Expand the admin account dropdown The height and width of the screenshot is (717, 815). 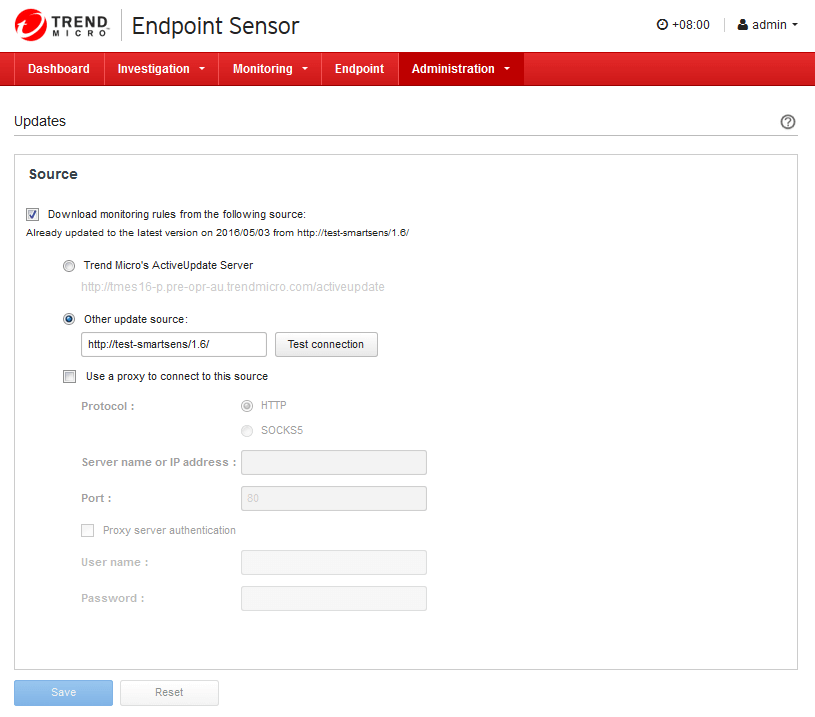click(x=769, y=25)
